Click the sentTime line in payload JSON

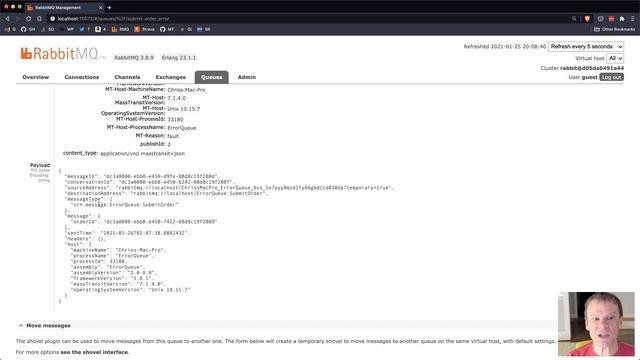click(127, 233)
